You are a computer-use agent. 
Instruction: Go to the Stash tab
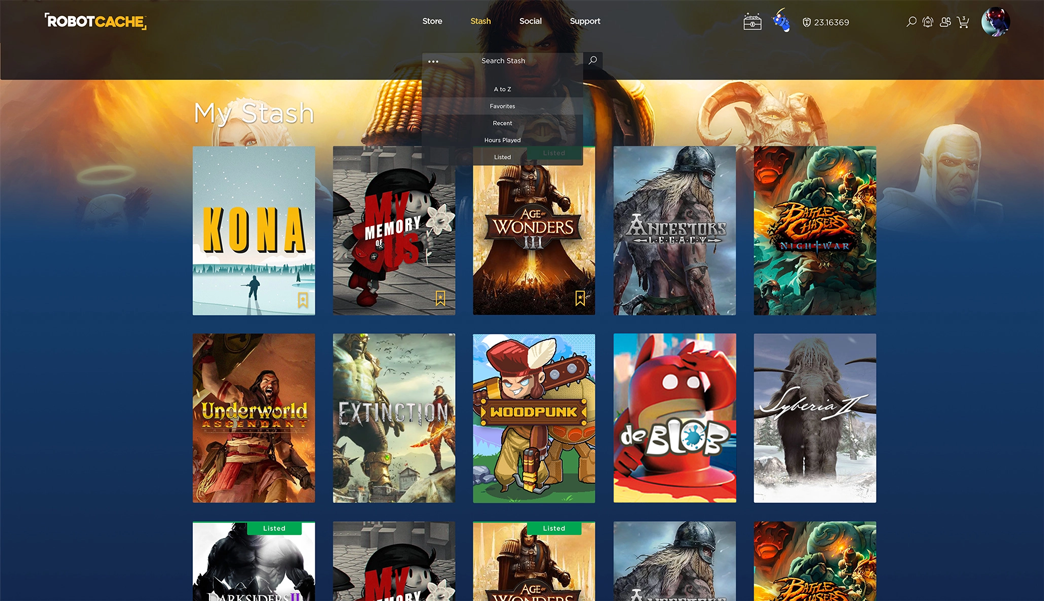(x=481, y=21)
